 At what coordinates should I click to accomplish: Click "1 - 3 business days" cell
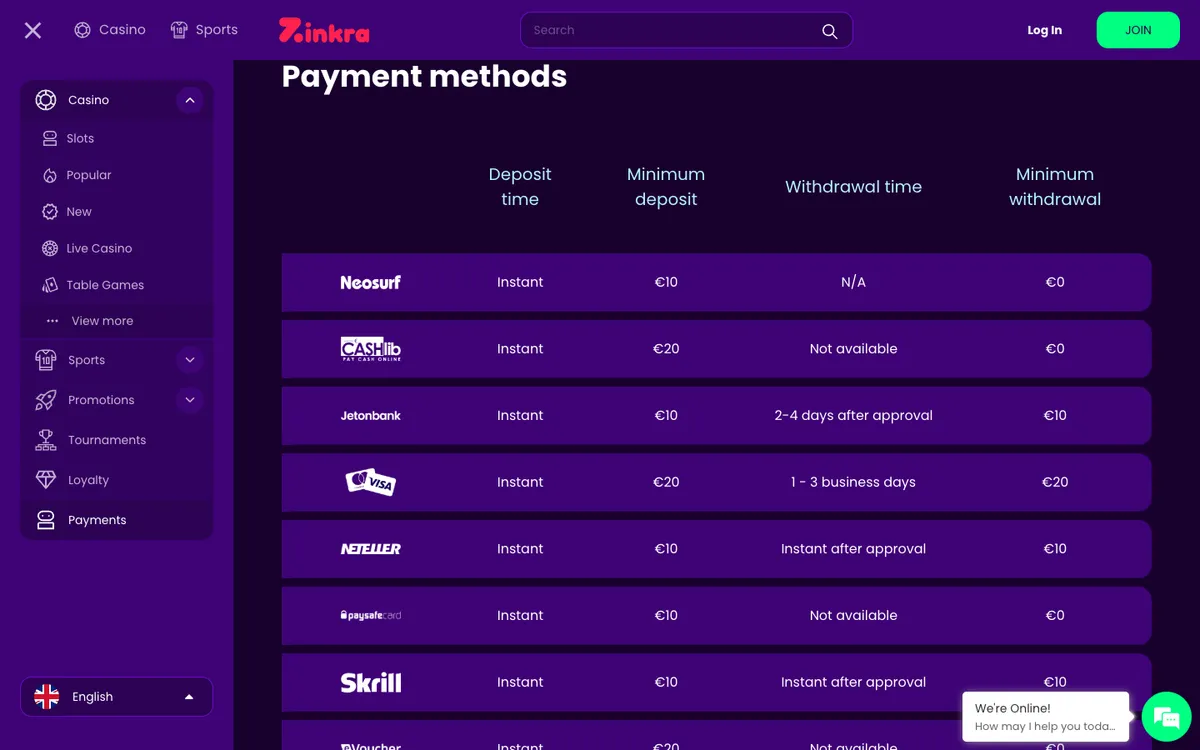(854, 482)
